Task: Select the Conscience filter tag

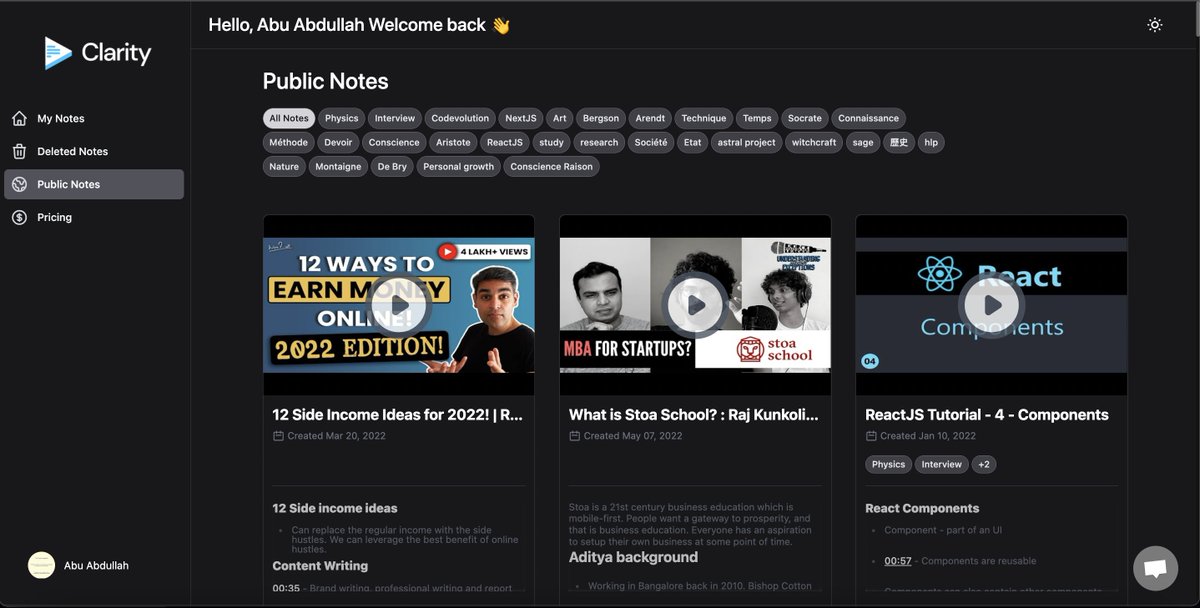Action: coord(394,142)
